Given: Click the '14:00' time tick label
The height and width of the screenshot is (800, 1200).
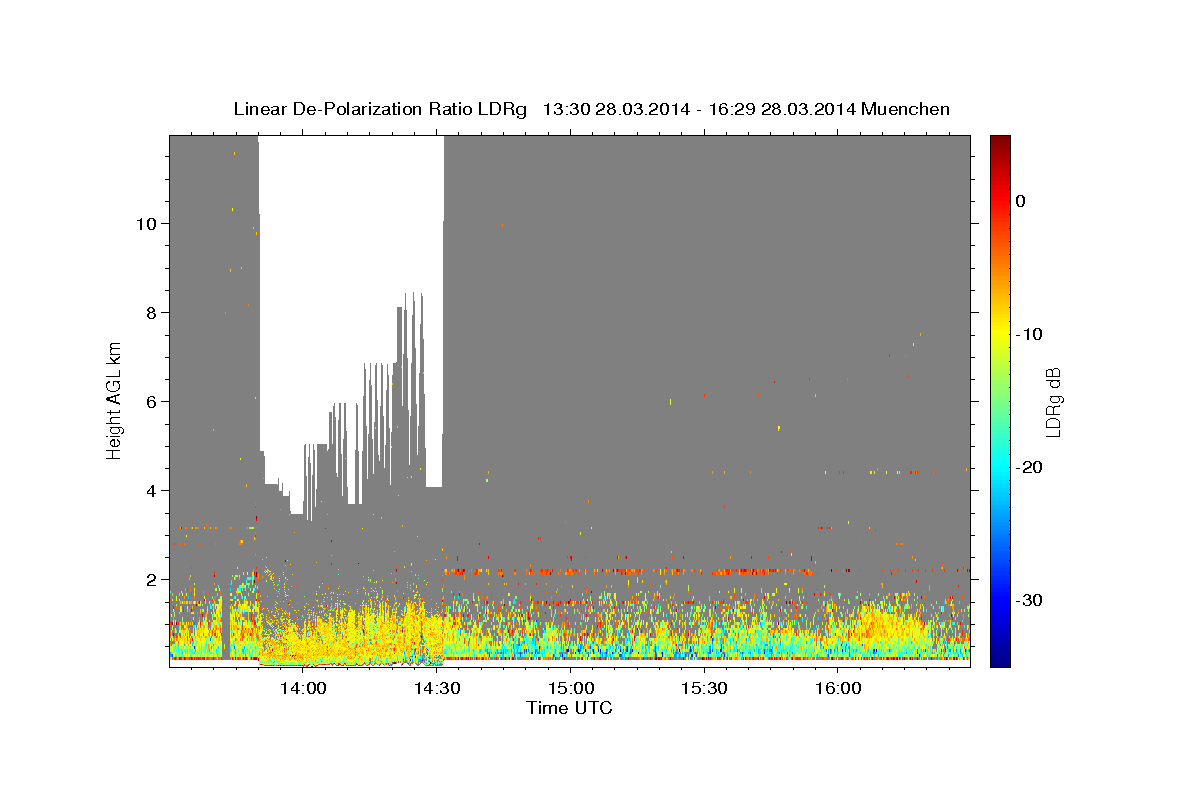Looking at the screenshot, I should tap(302, 689).
